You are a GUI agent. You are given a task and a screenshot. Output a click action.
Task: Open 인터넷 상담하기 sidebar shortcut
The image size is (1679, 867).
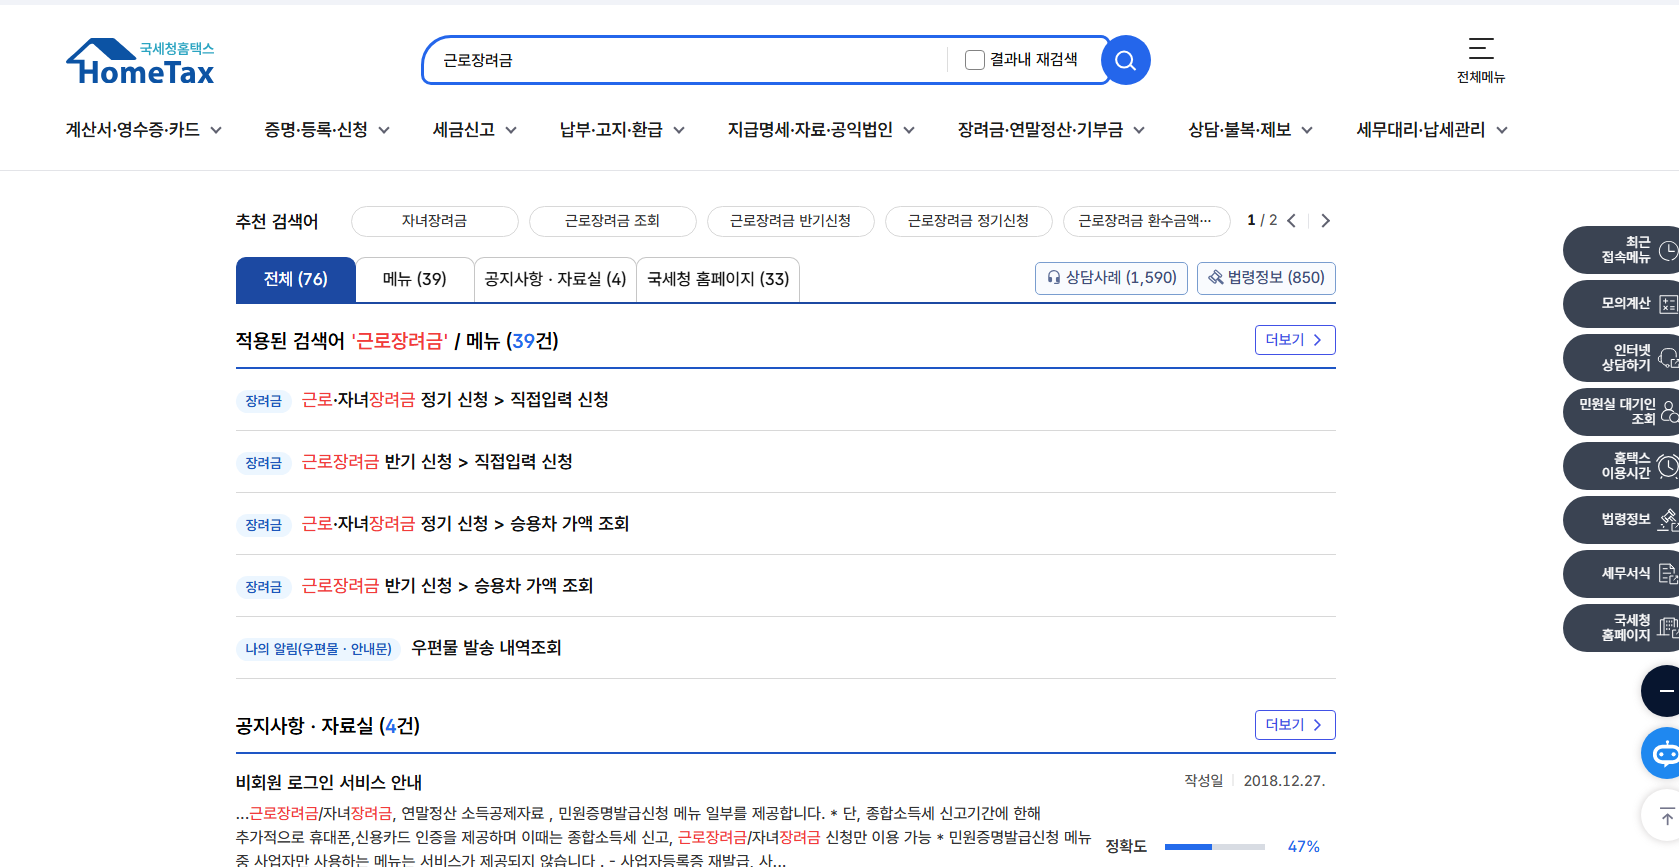(1621, 358)
